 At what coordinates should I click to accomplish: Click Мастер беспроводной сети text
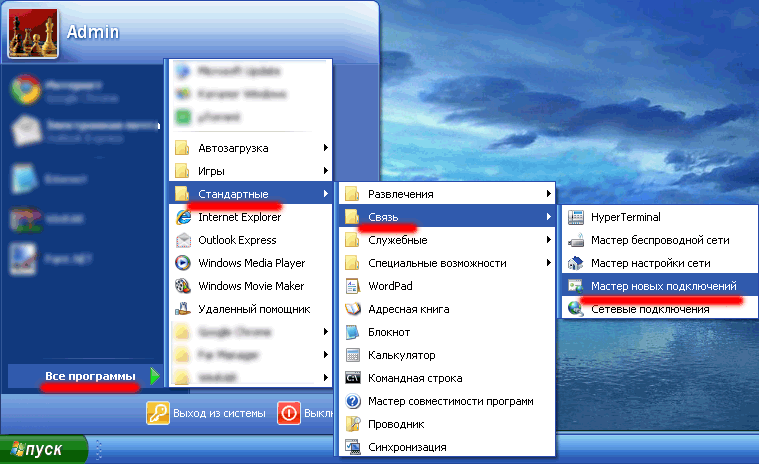[x=660, y=240]
